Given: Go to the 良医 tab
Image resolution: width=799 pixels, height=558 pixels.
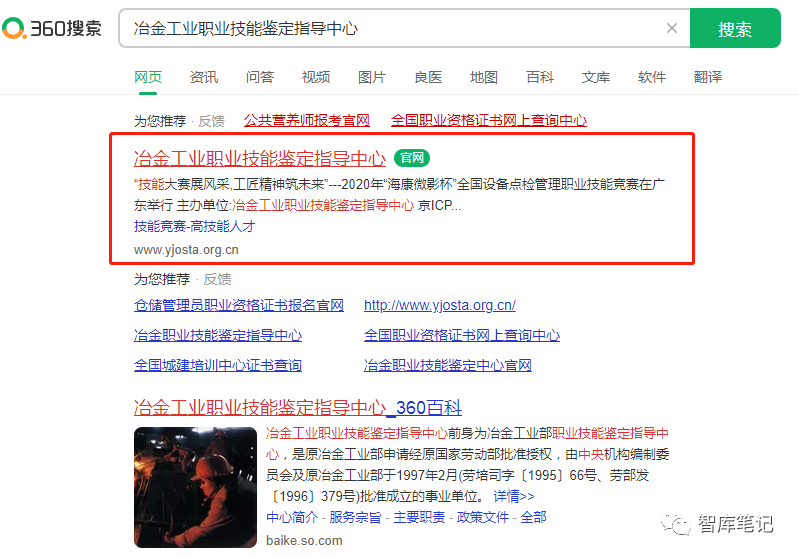Looking at the screenshot, I should 428,77.
